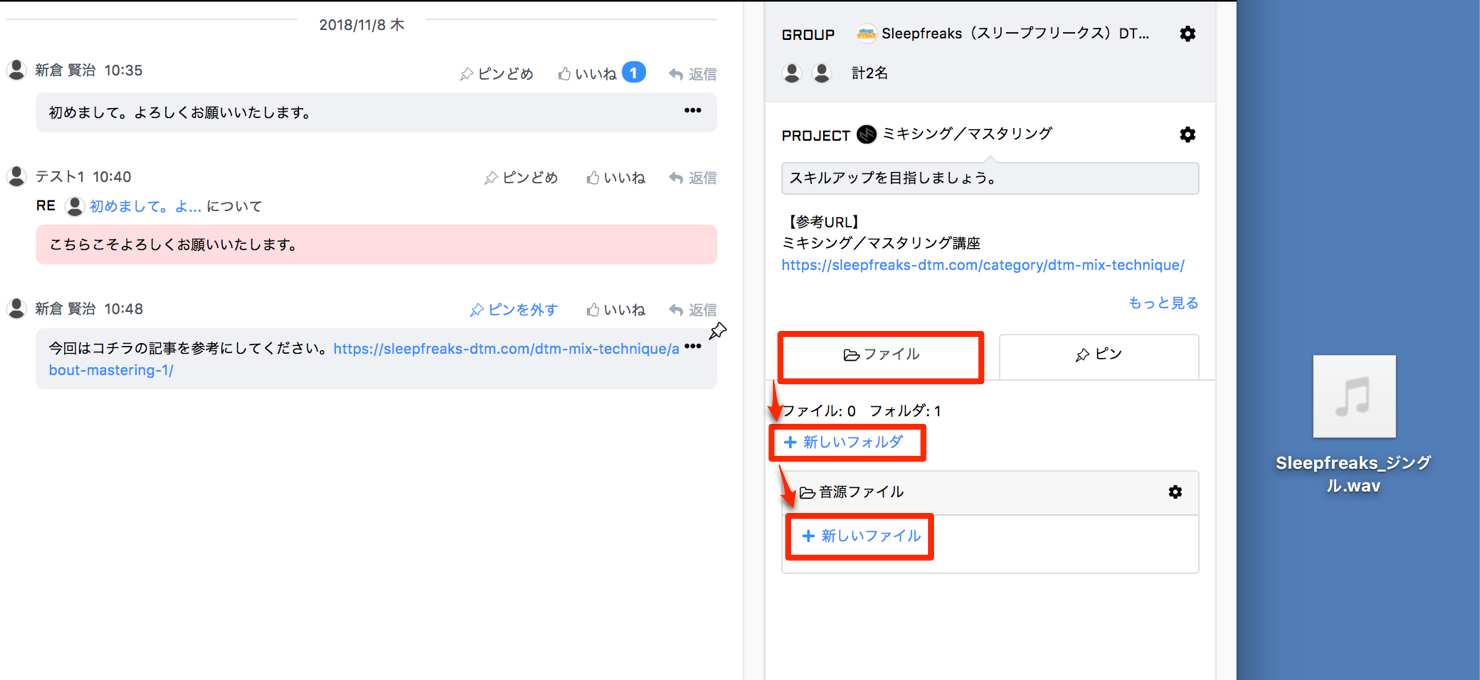Click 新倉 賢治 avatar at 10:48
The image size is (1480, 680).
pos(16,308)
